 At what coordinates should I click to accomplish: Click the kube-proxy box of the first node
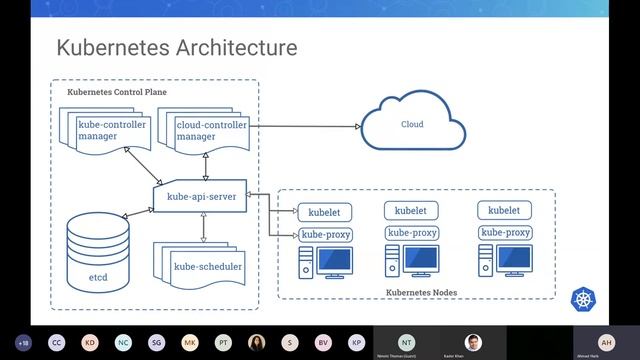[x=326, y=235]
